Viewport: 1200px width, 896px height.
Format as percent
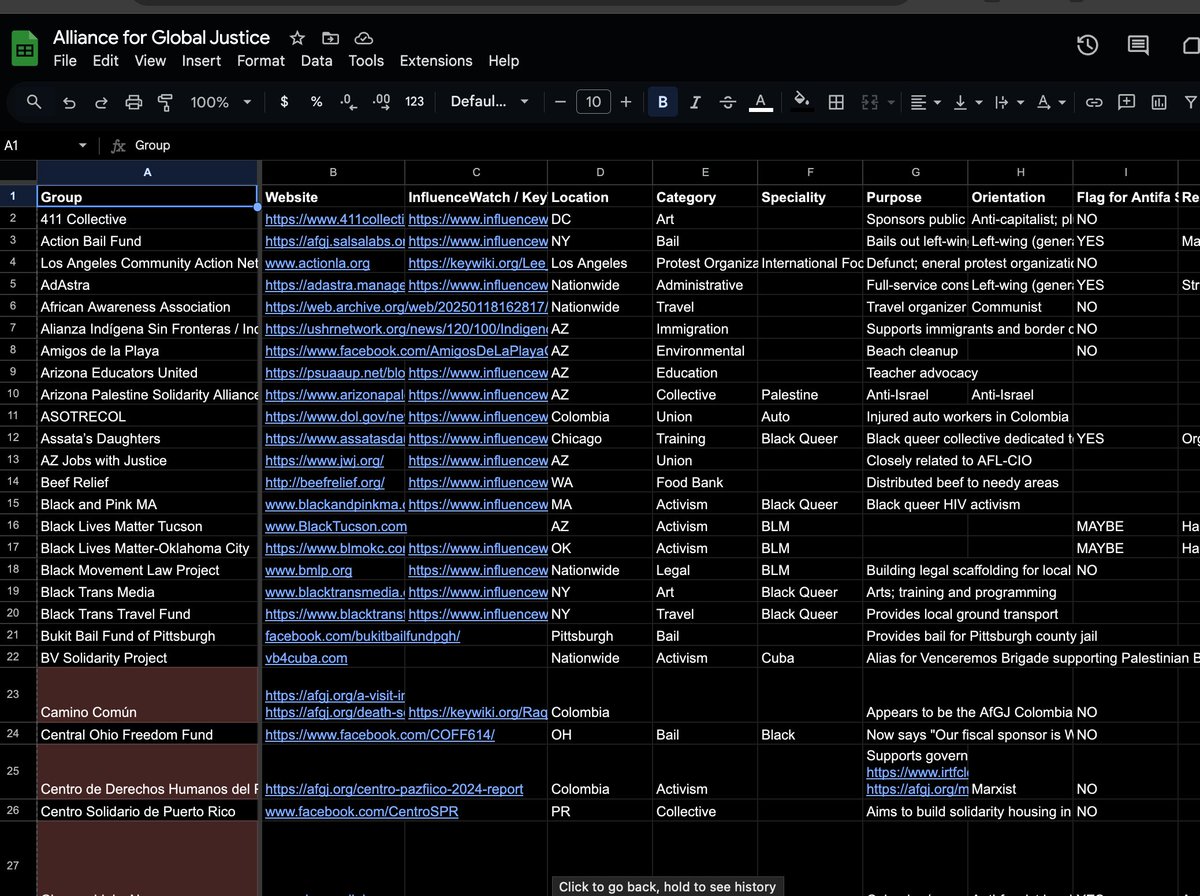(x=316, y=102)
